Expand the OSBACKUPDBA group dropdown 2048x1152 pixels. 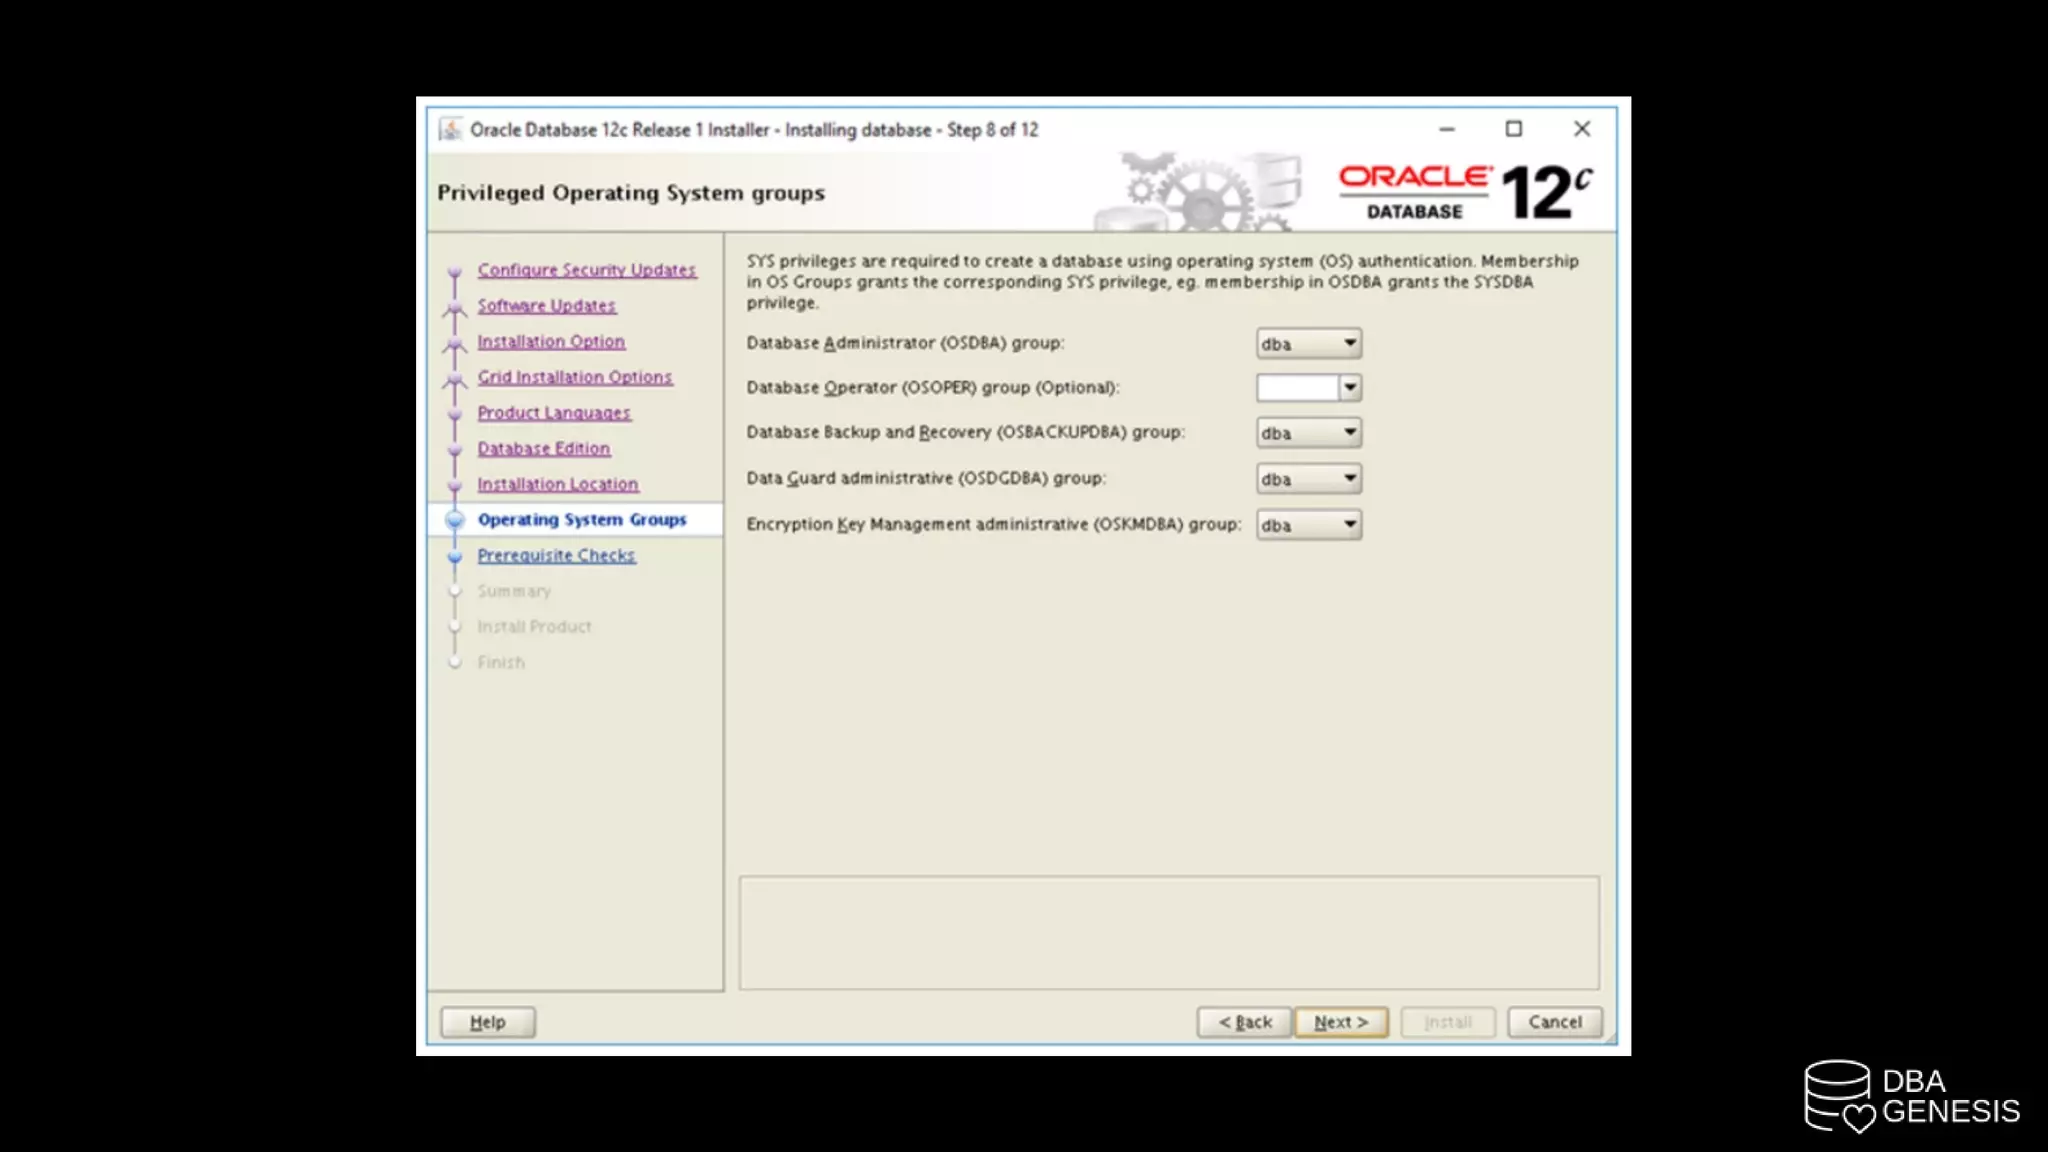pyautogui.click(x=1349, y=433)
